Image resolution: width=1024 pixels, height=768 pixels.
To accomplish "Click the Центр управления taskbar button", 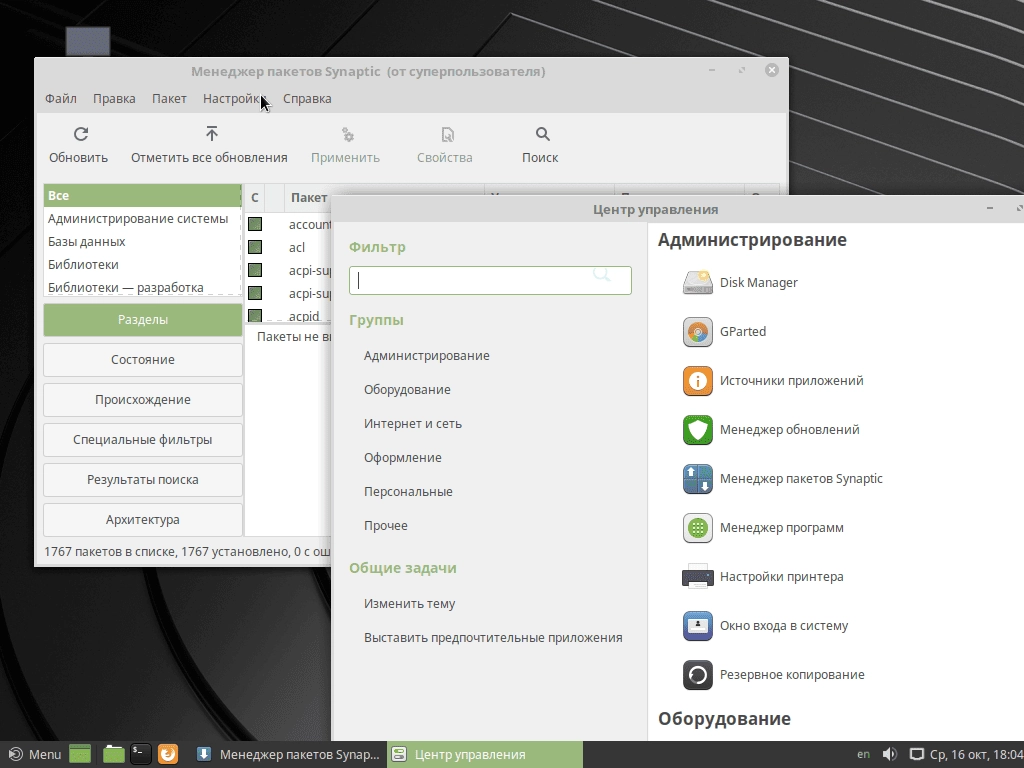I will (485, 754).
